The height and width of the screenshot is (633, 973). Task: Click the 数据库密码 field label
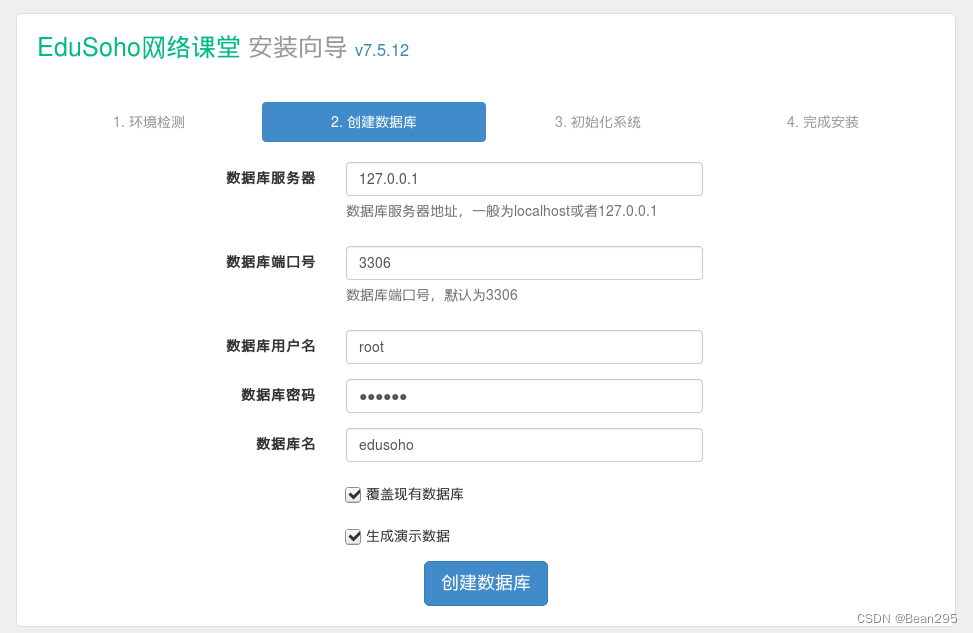click(278, 395)
